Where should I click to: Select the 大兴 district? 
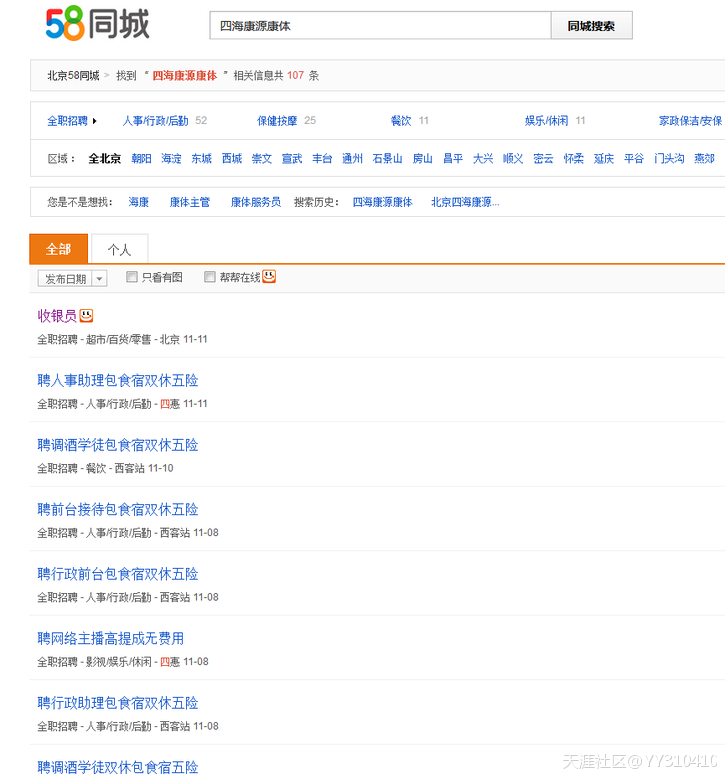point(483,158)
